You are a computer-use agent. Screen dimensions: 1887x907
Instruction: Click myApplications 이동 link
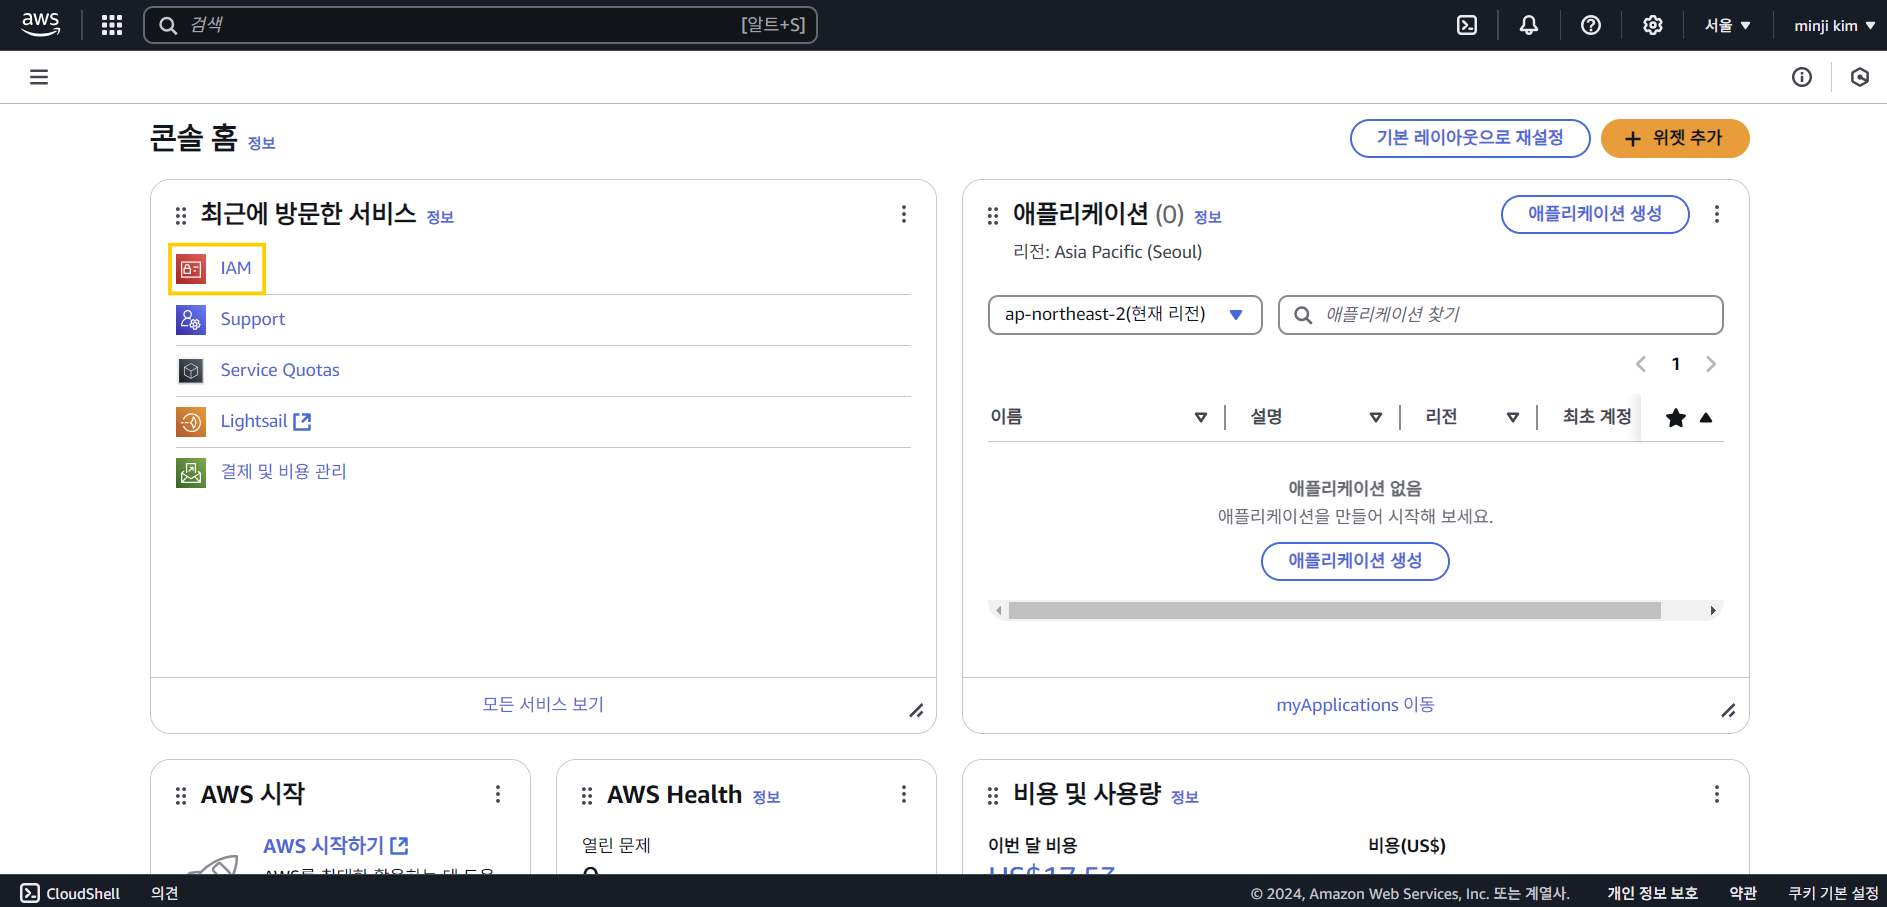1355,705
